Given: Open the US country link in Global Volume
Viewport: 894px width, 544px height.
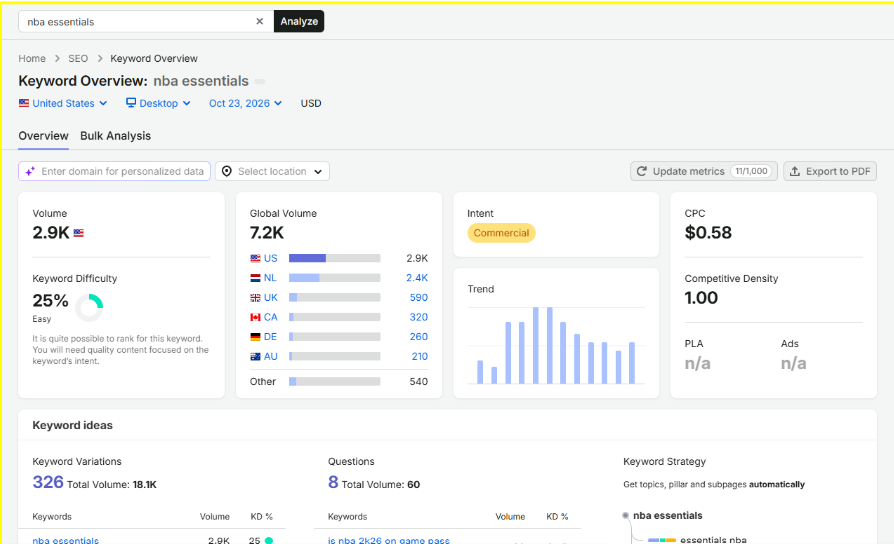Looking at the screenshot, I should (270, 258).
